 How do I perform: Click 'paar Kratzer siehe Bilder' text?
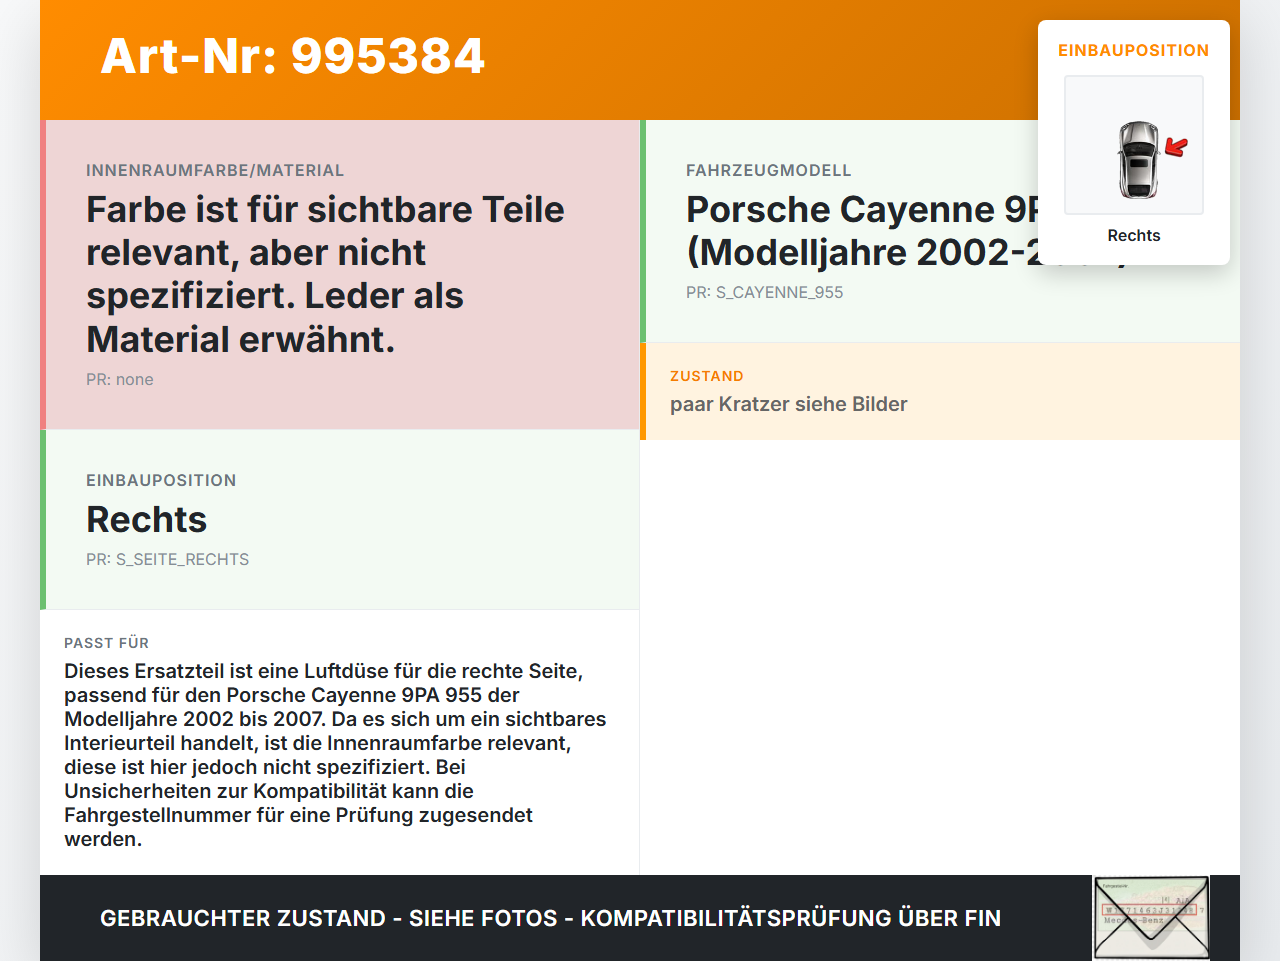click(x=789, y=404)
